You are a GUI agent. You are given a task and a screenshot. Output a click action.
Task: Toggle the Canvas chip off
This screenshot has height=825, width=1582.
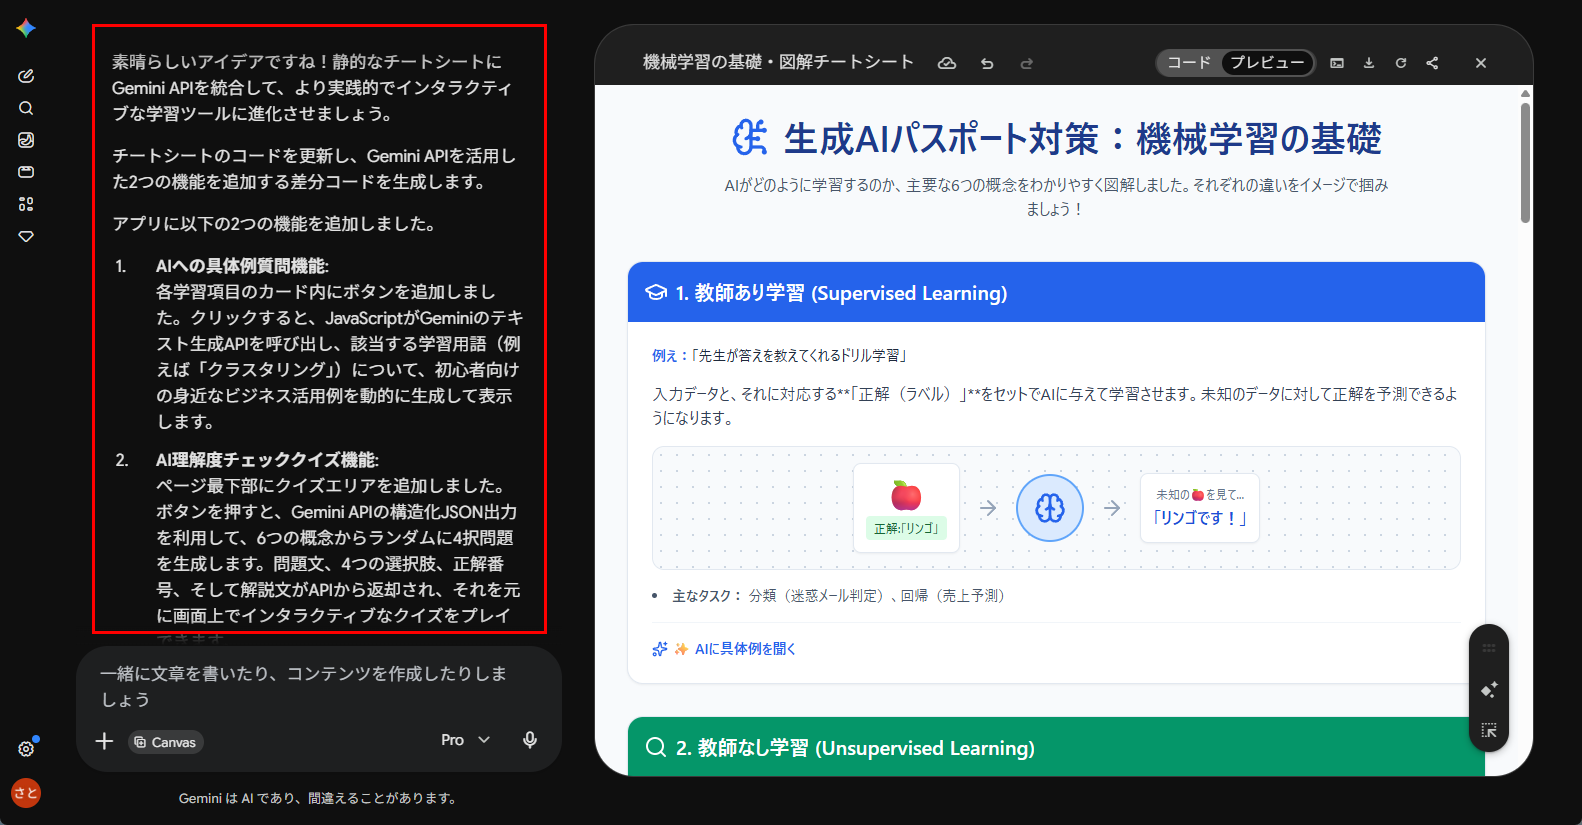coord(166,742)
